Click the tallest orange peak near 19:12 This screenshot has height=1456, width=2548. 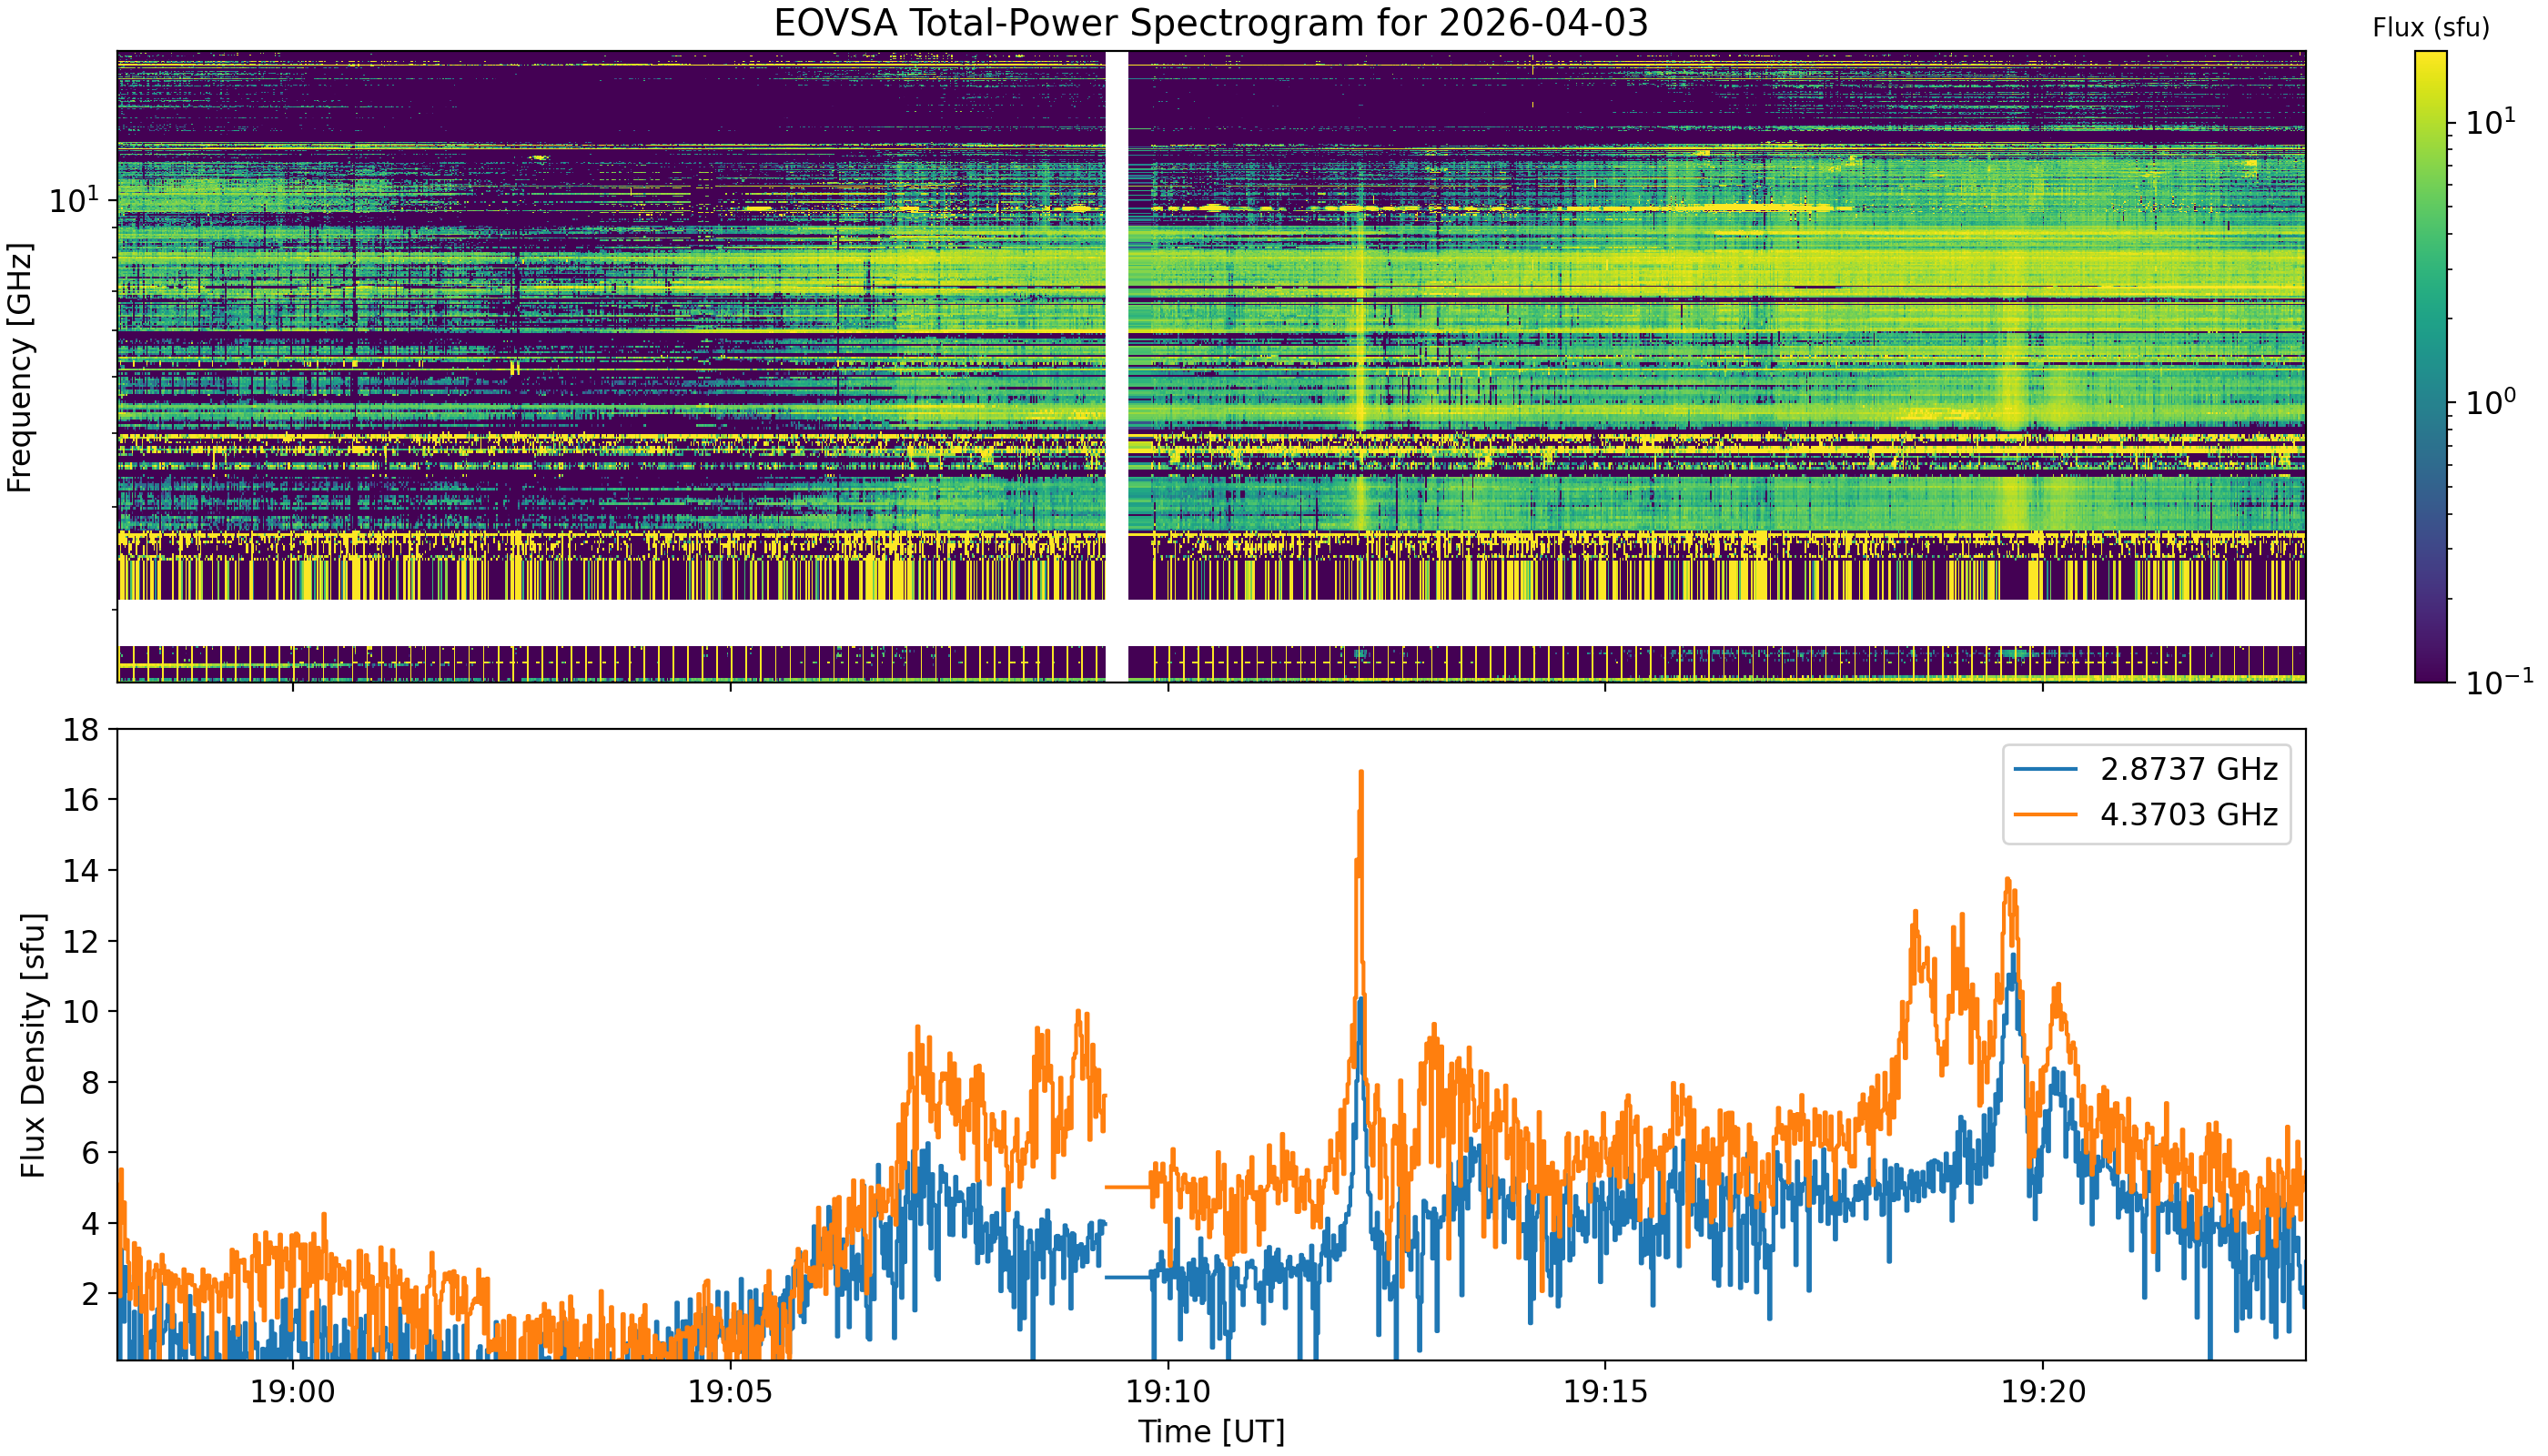tap(1361, 775)
